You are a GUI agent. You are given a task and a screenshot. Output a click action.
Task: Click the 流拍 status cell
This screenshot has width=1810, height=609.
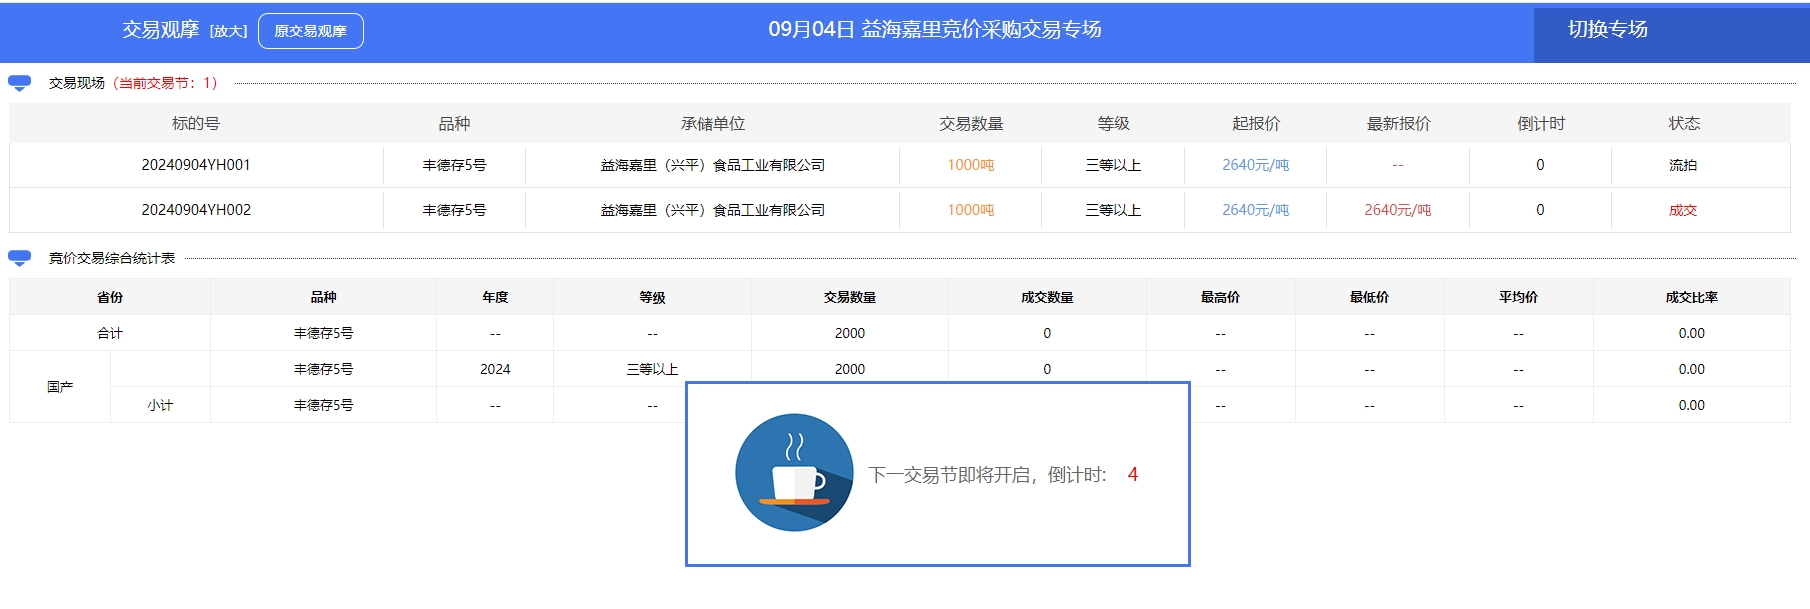1683,165
